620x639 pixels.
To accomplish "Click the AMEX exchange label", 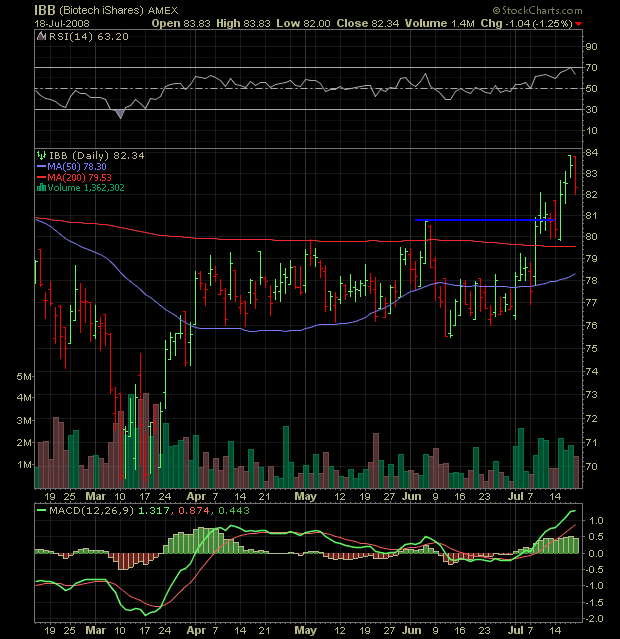I will [163, 11].
